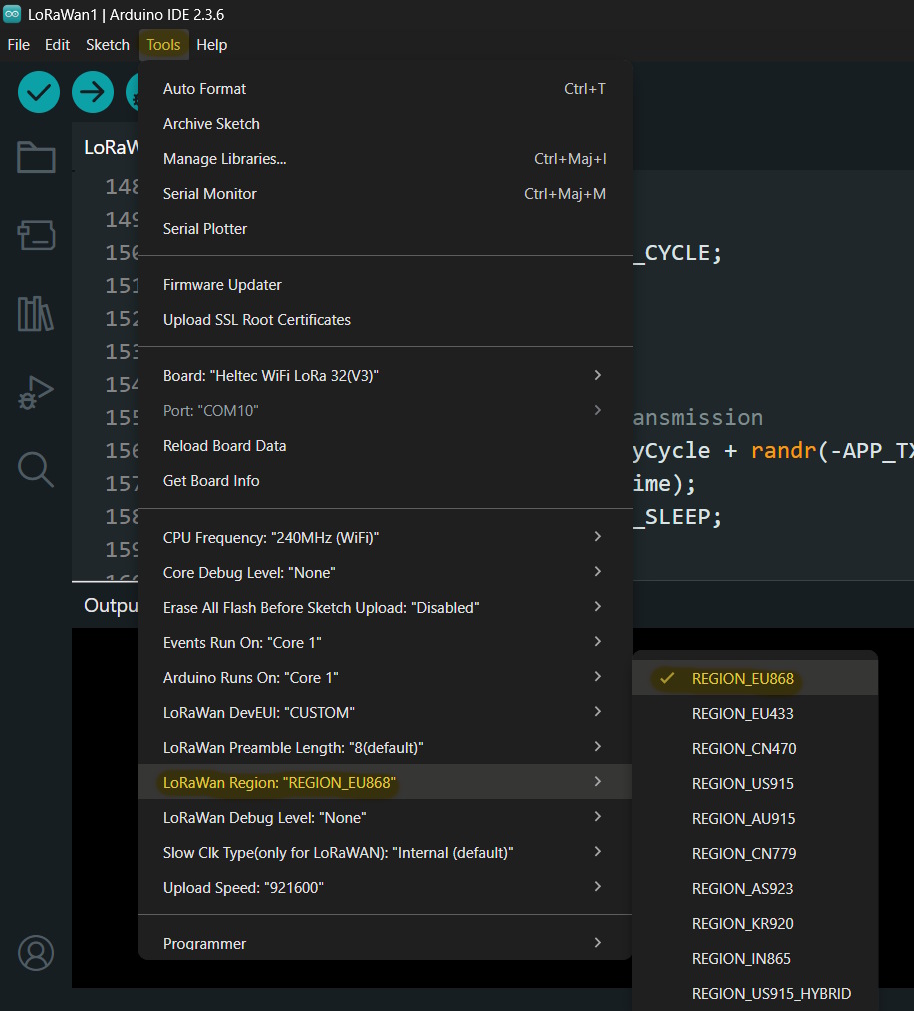Click the Upload arrow button
This screenshot has width=914, height=1011.
point(93,92)
